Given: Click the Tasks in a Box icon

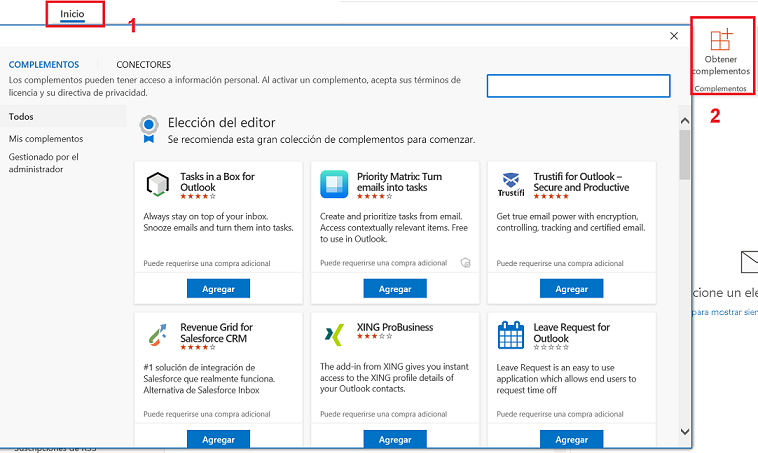Looking at the screenshot, I should (x=158, y=184).
